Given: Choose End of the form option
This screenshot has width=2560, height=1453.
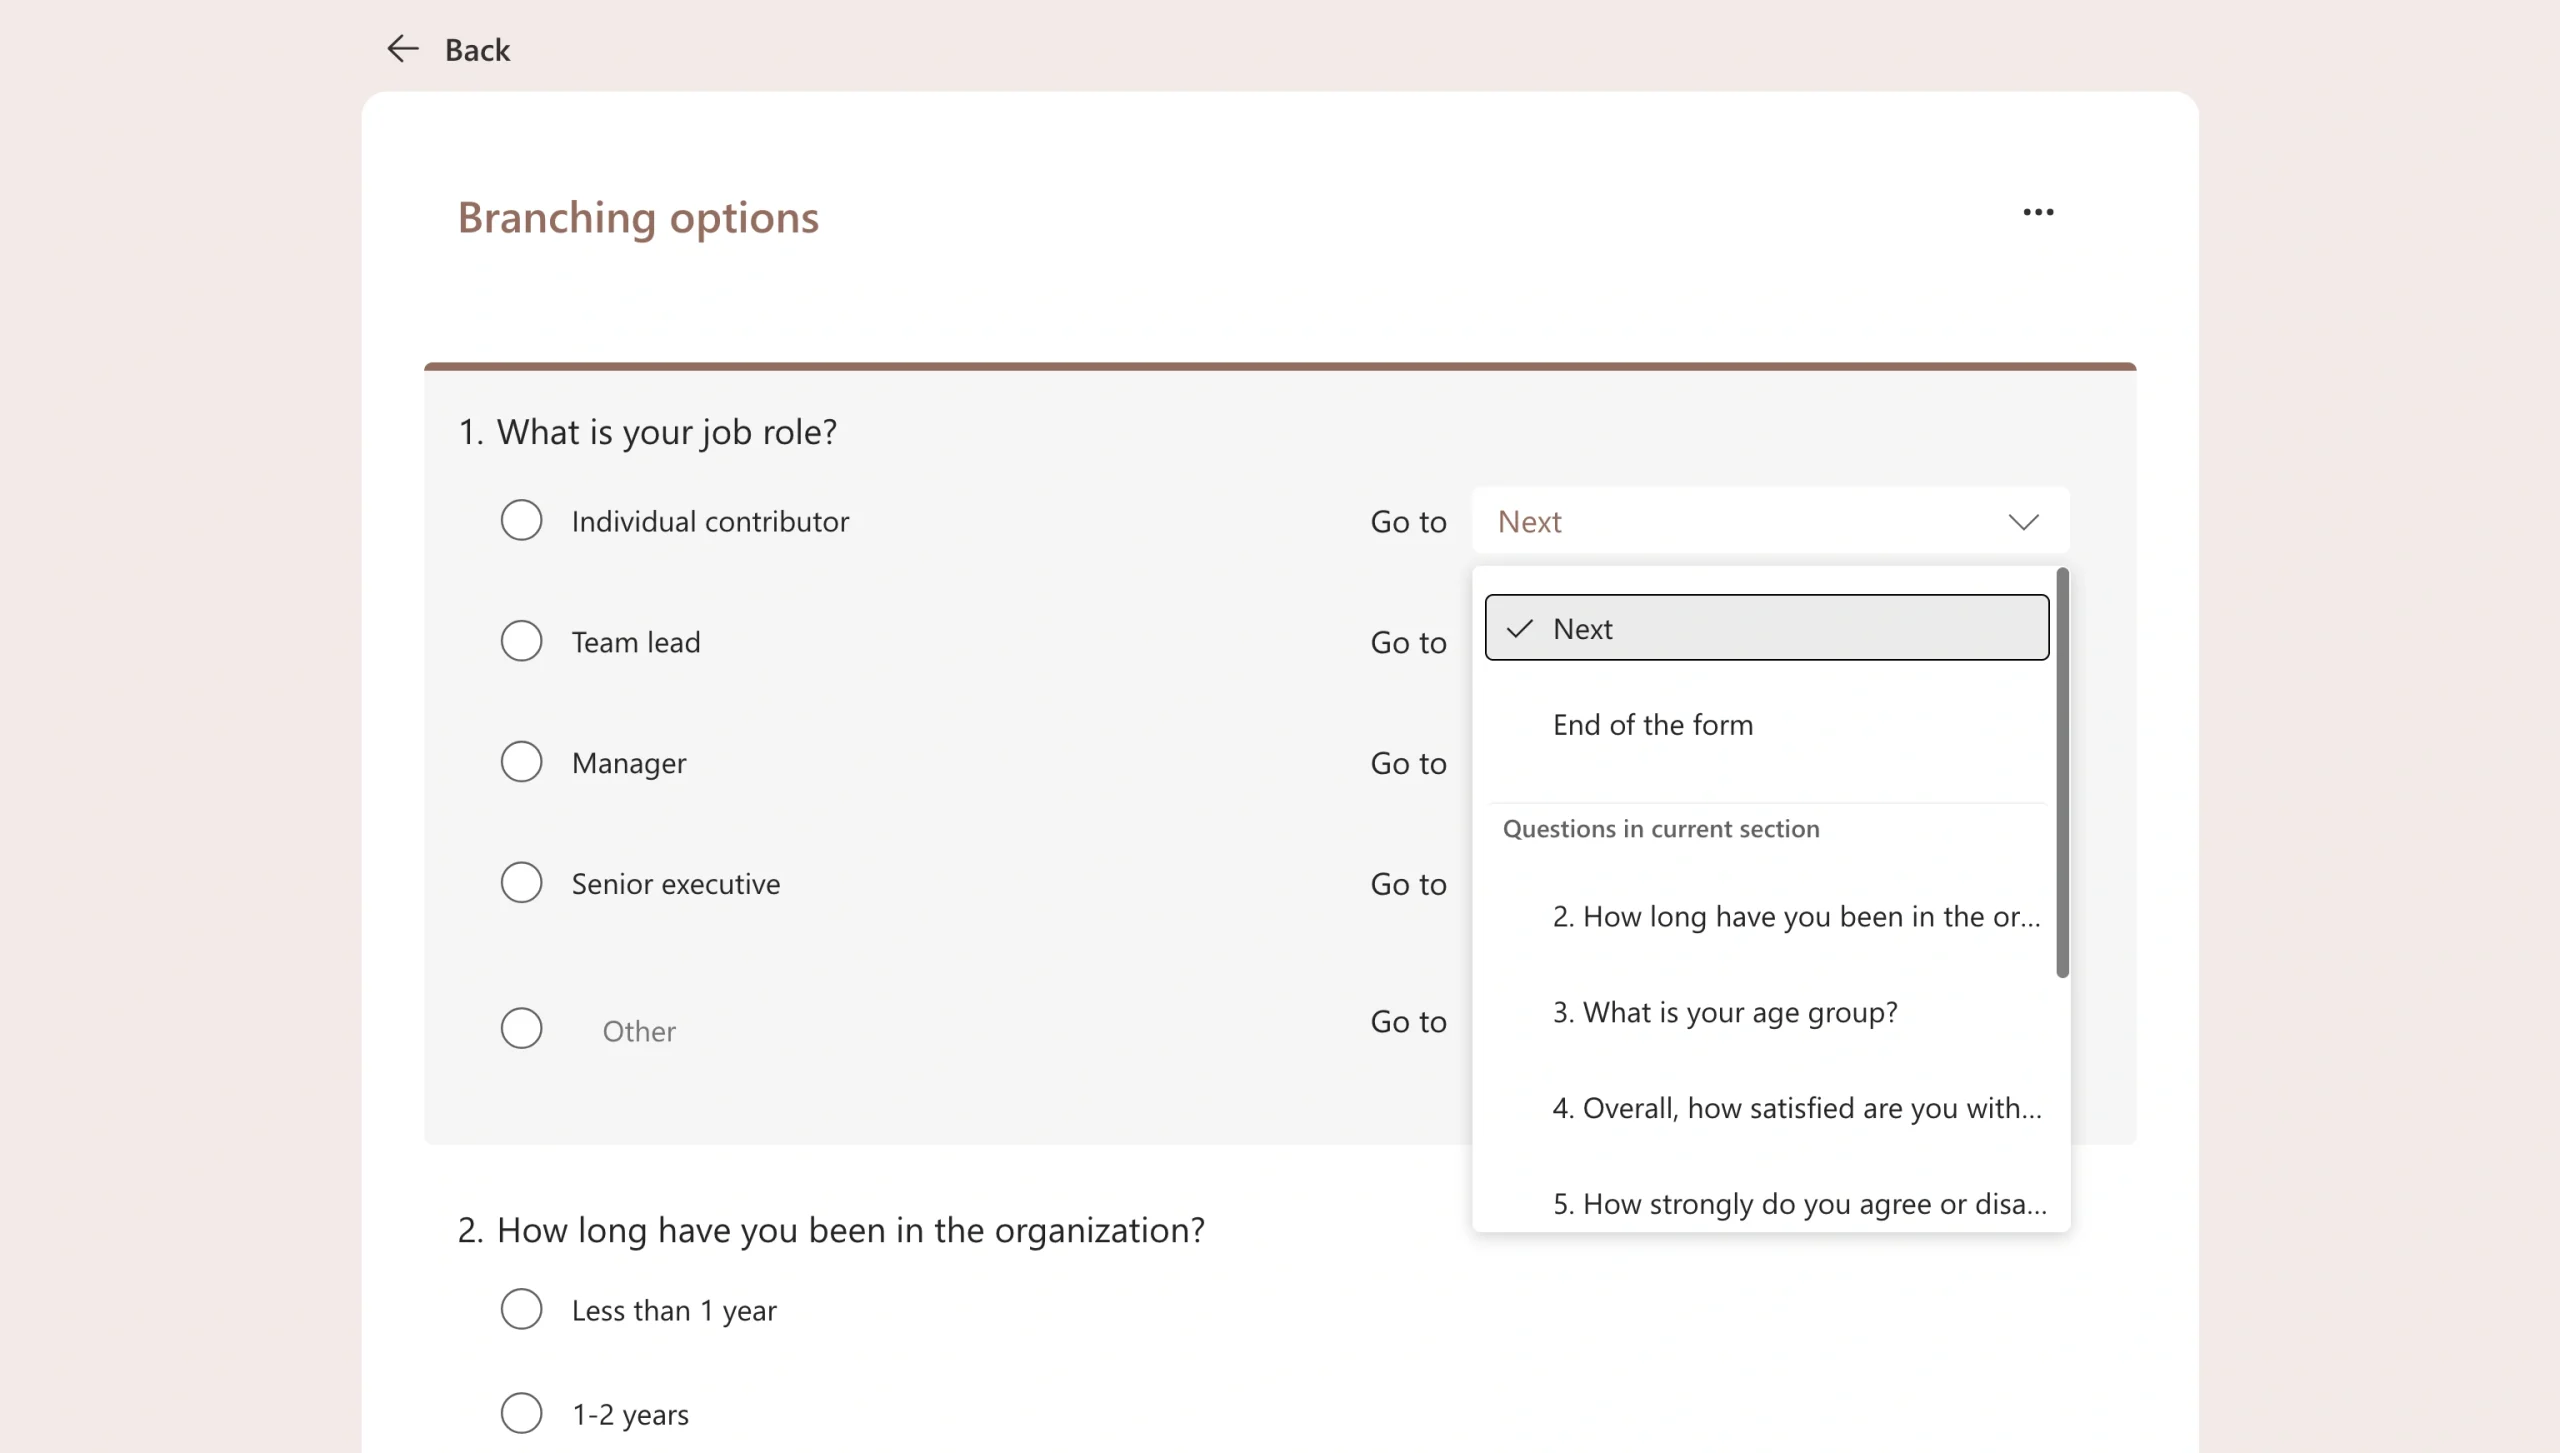Looking at the screenshot, I should pos(1766,725).
